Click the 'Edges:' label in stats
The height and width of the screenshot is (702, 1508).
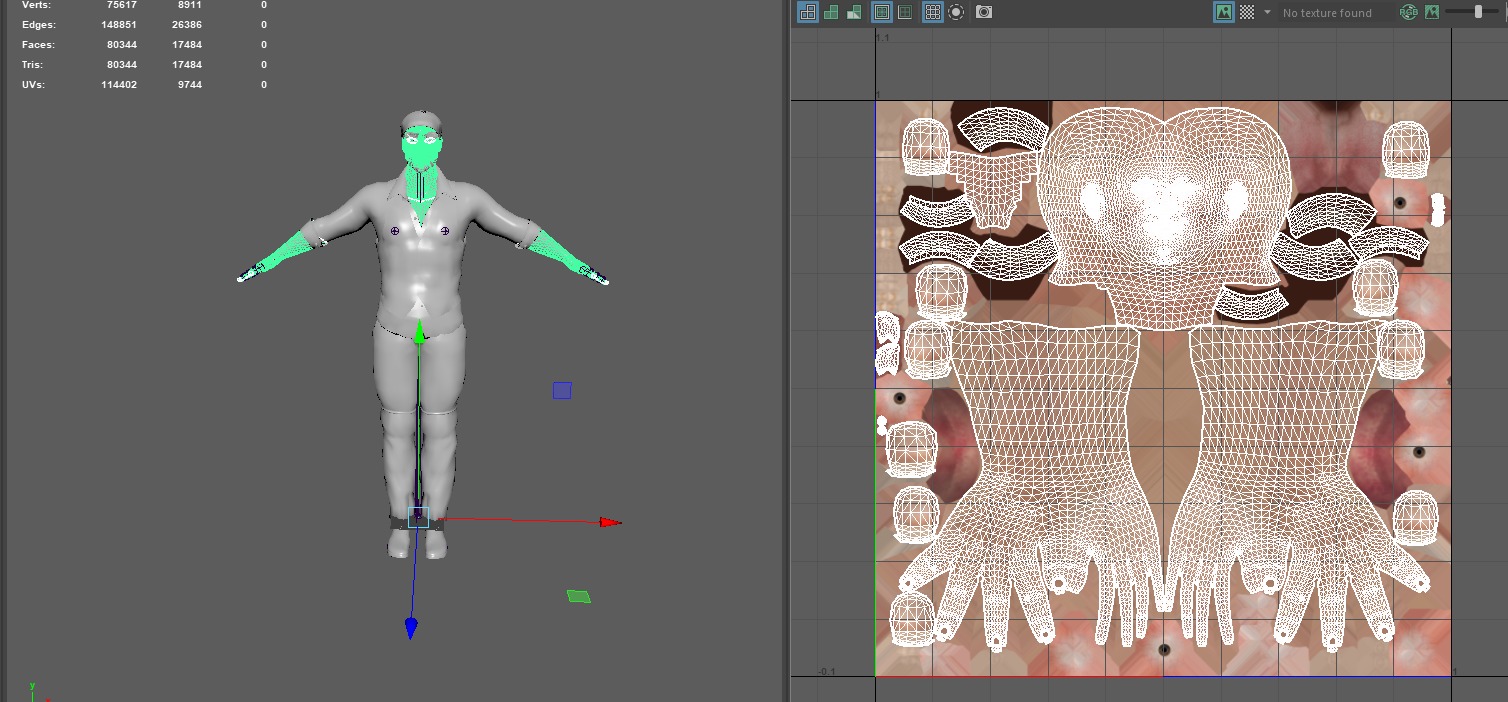click(x=39, y=24)
